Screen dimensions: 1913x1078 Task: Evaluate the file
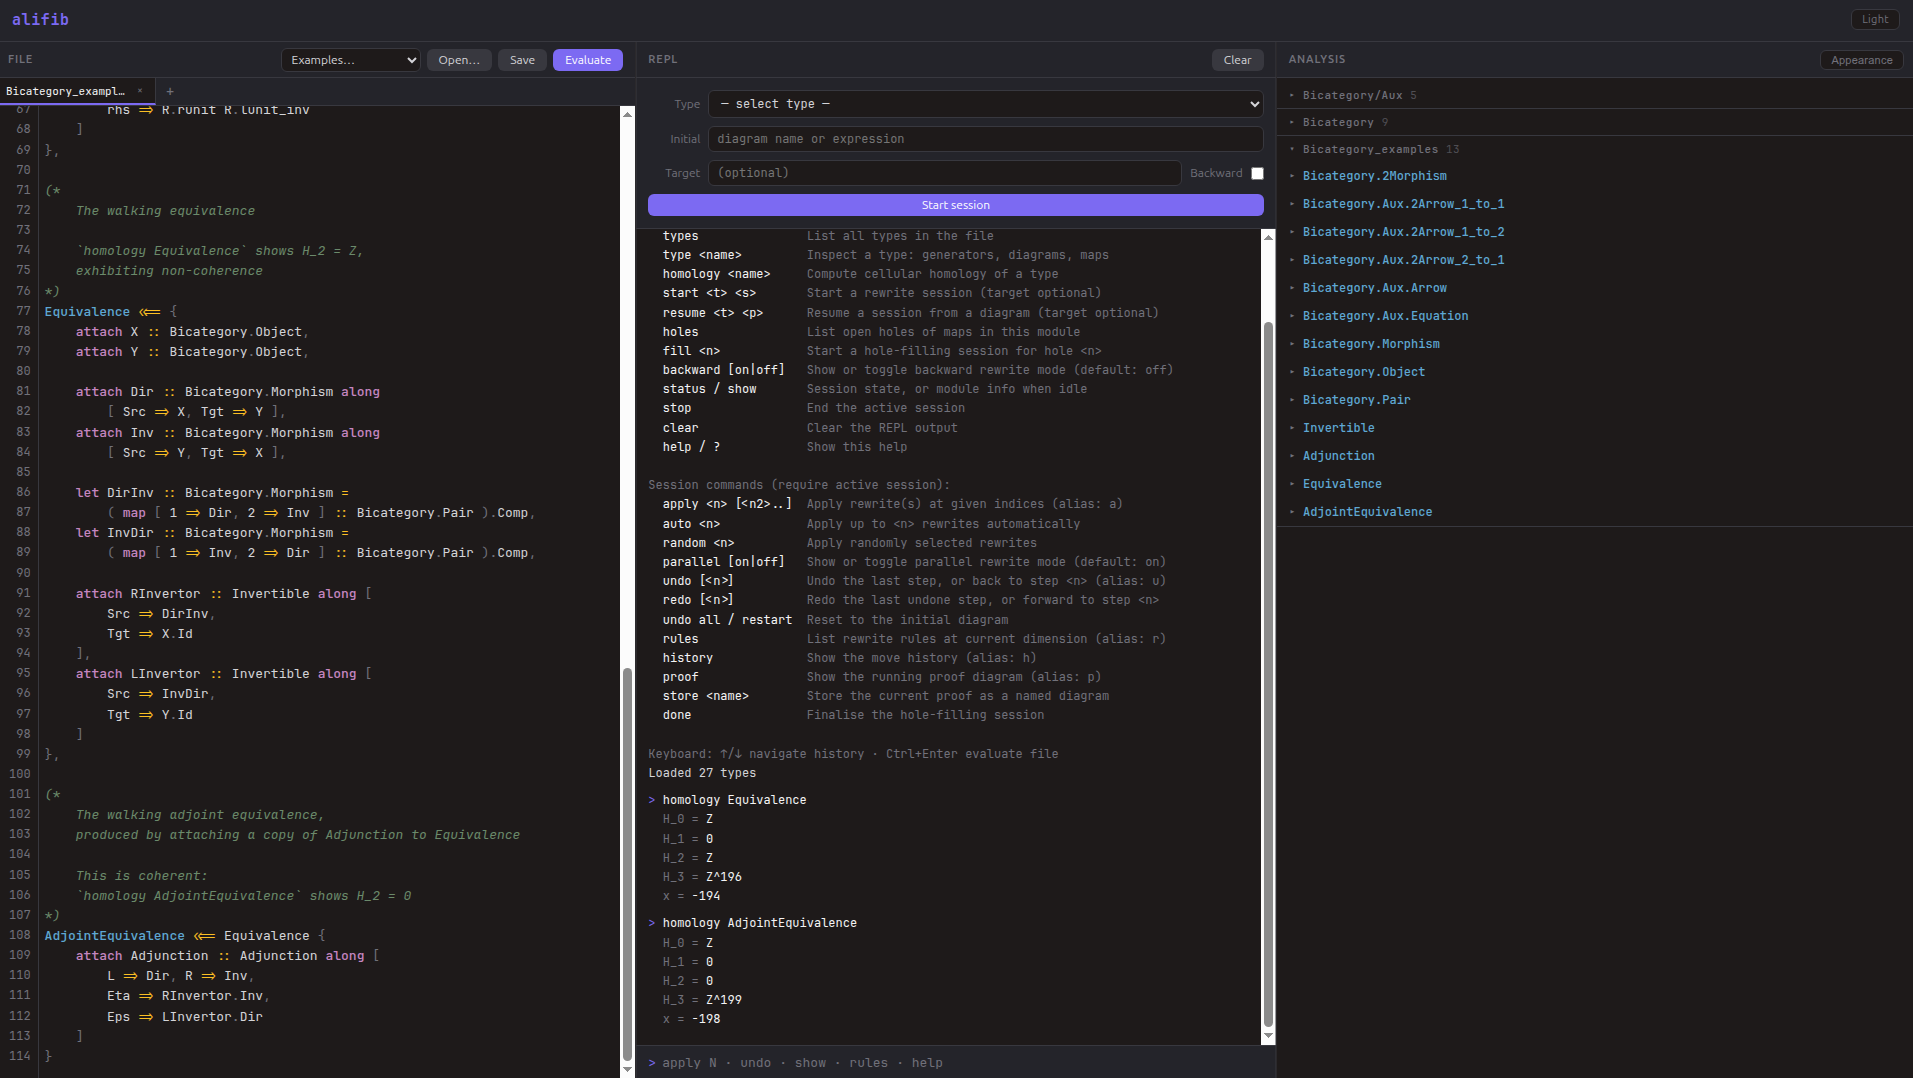click(588, 60)
